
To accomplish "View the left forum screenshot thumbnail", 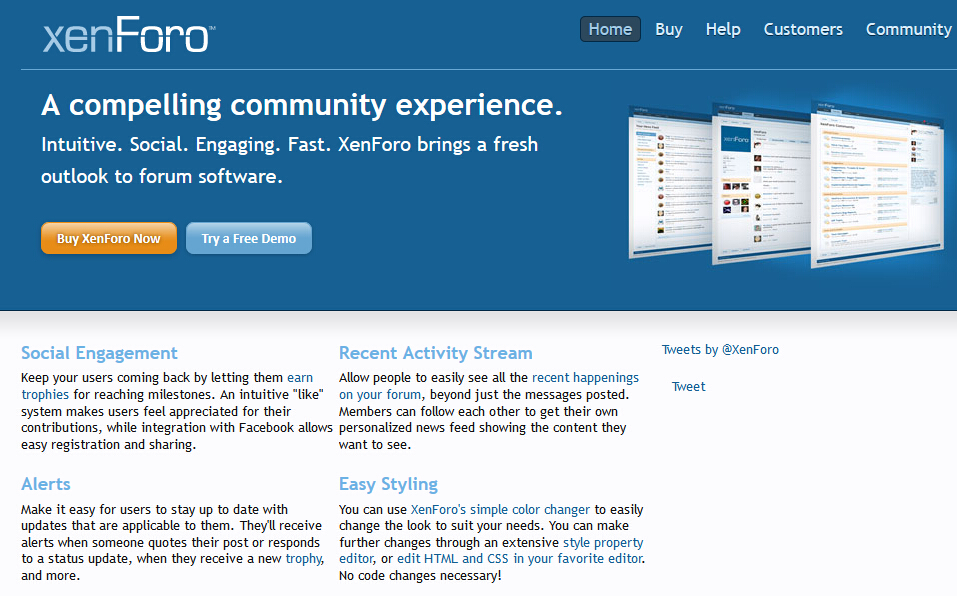I will pyautogui.click(x=667, y=180).
